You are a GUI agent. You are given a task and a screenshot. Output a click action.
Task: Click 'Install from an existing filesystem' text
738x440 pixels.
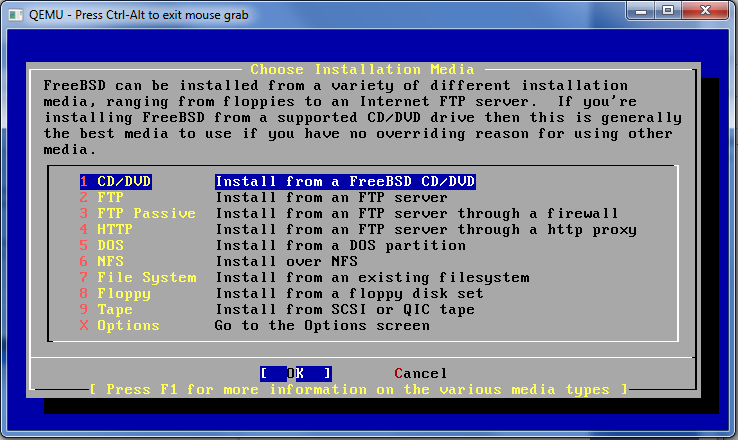tap(372, 278)
